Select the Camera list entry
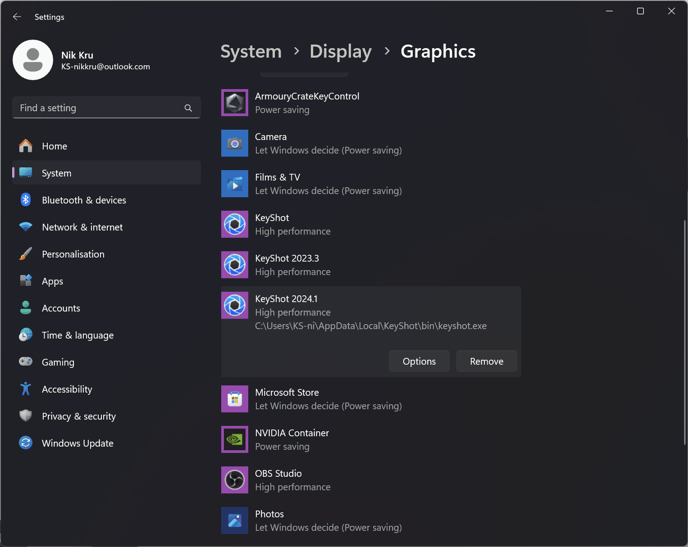688x547 pixels. [371, 143]
